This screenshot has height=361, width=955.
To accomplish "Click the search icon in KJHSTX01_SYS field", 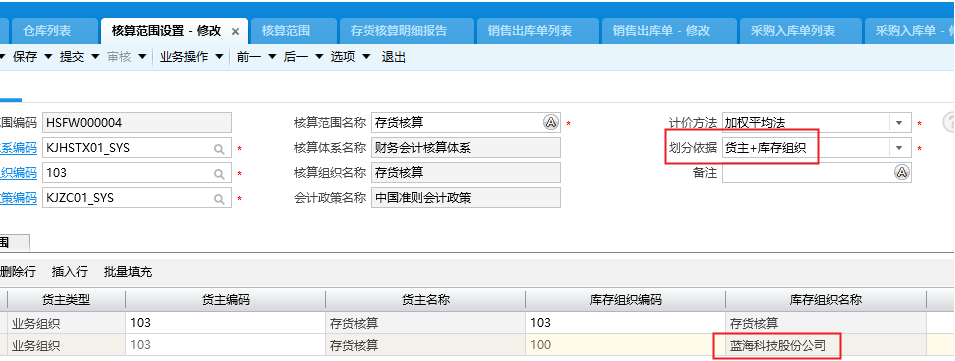I will (219, 149).
